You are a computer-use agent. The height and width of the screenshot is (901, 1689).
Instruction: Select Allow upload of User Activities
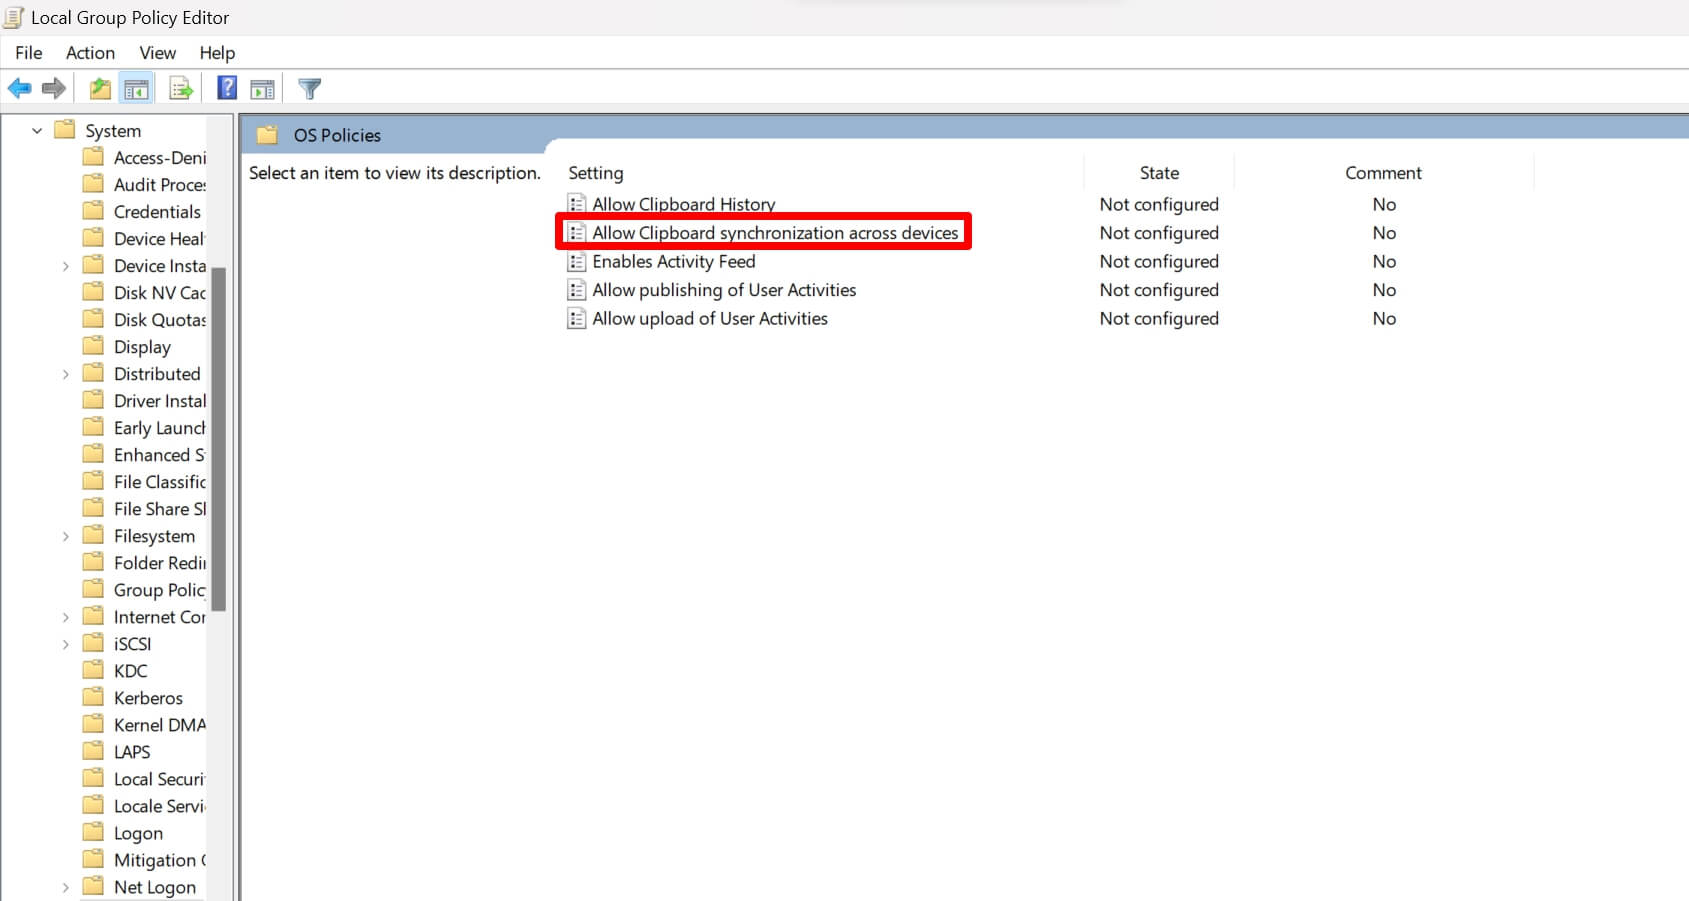[710, 318]
